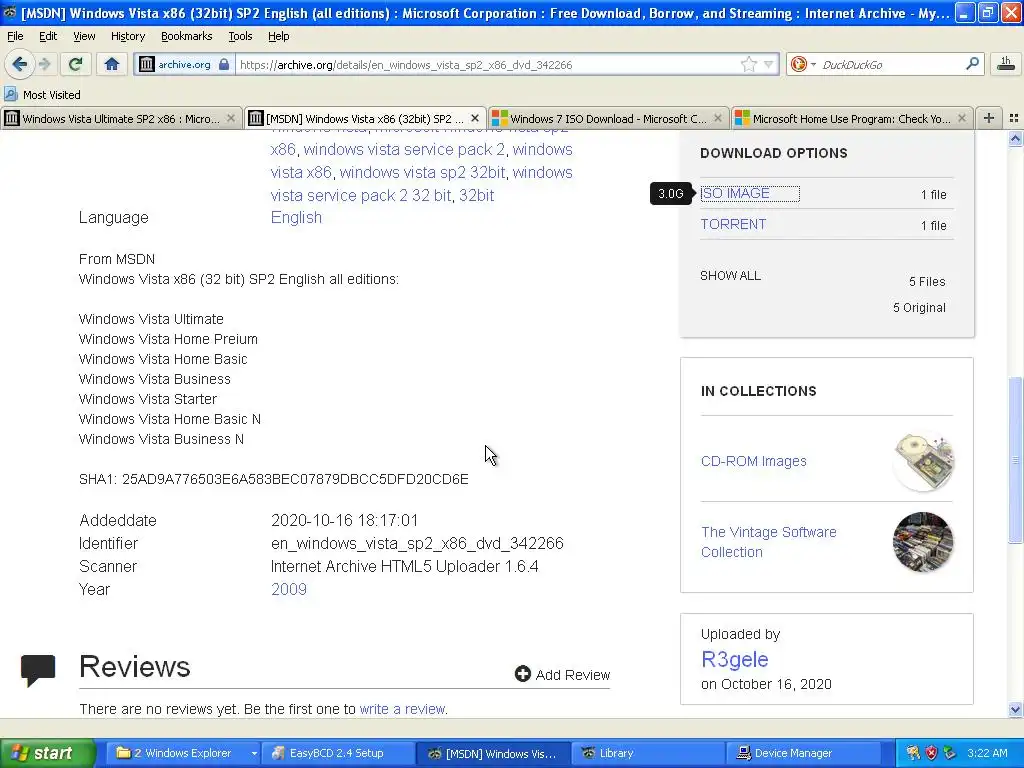The width and height of the screenshot is (1024, 768).
Task: Click the identifier en_windows_vista_sp2_x86_dvd_342266 text
Action: click(417, 543)
